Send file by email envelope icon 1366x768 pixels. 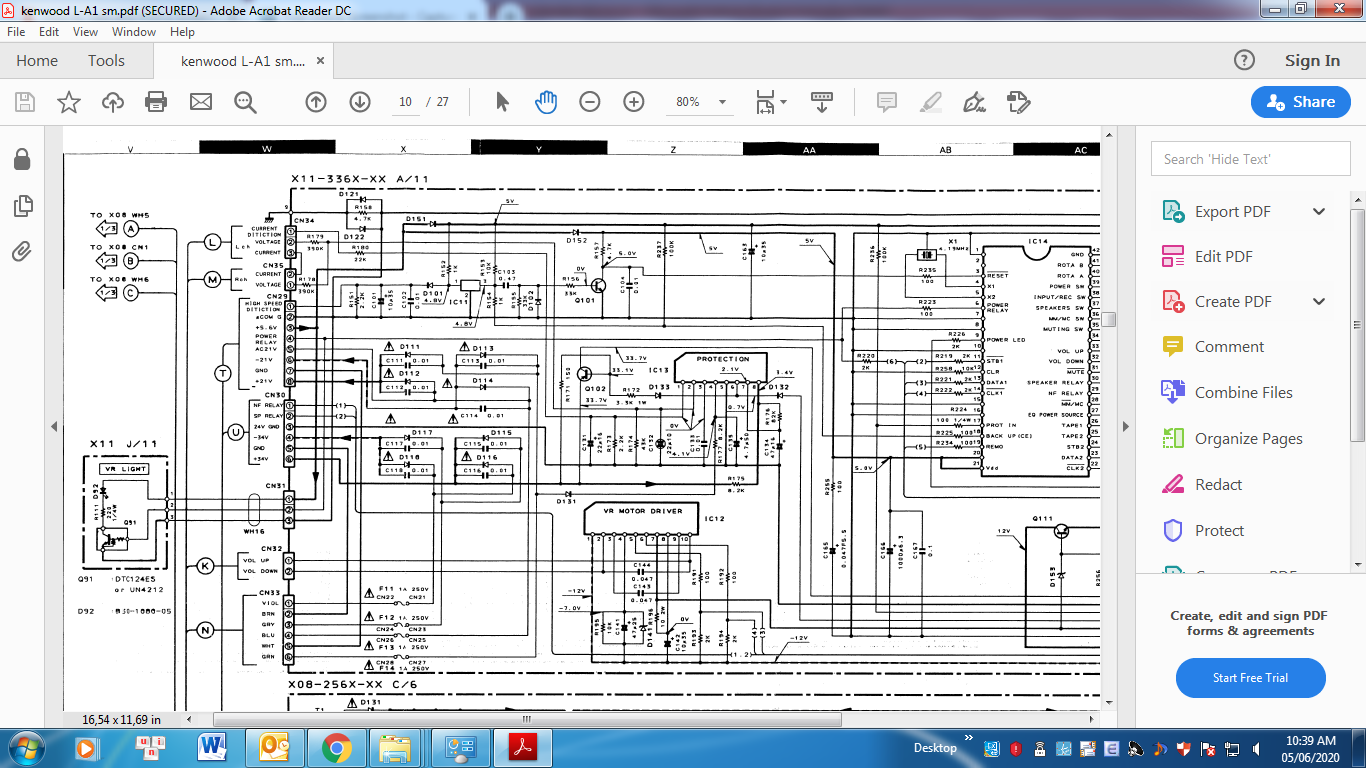pos(201,102)
